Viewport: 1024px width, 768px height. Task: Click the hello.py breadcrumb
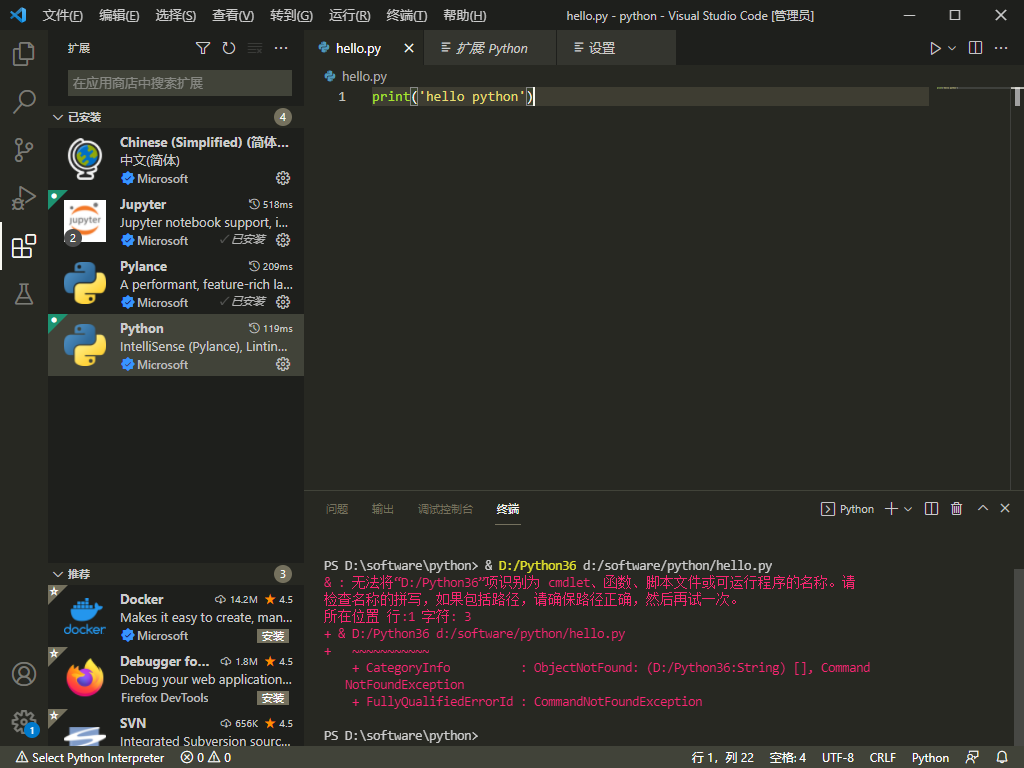(x=356, y=76)
